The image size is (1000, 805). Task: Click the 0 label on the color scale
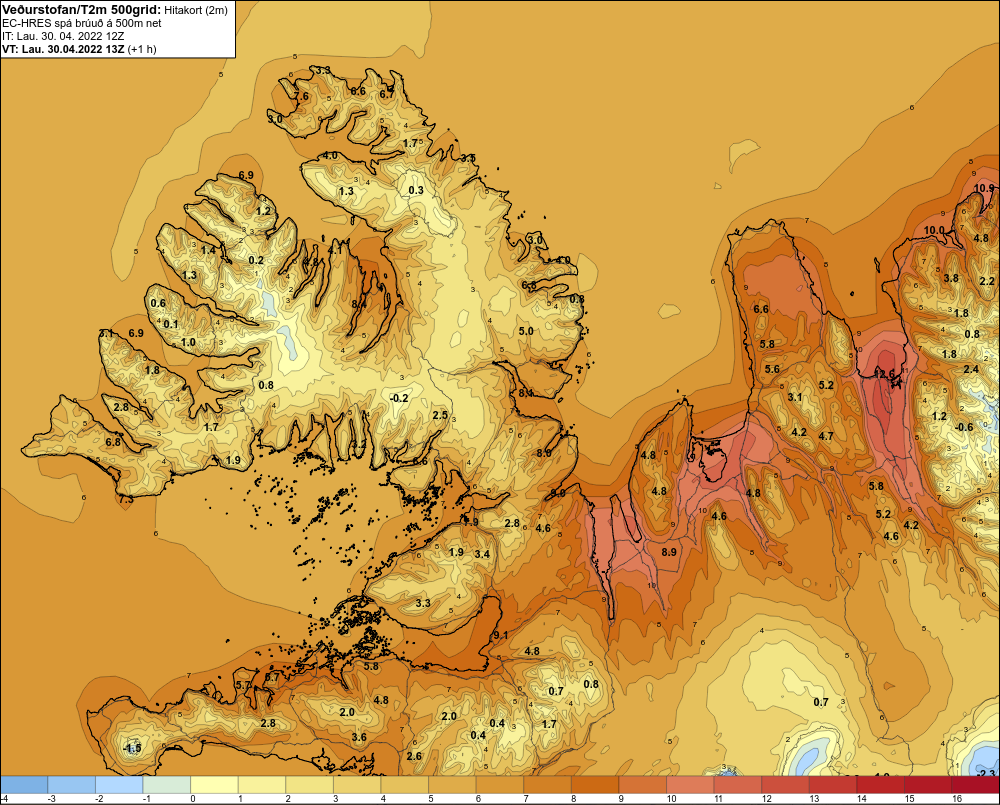(192, 799)
